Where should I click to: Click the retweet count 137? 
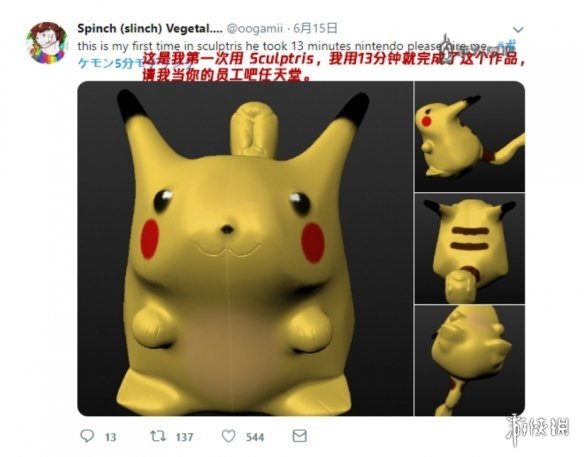tap(184, 437)
